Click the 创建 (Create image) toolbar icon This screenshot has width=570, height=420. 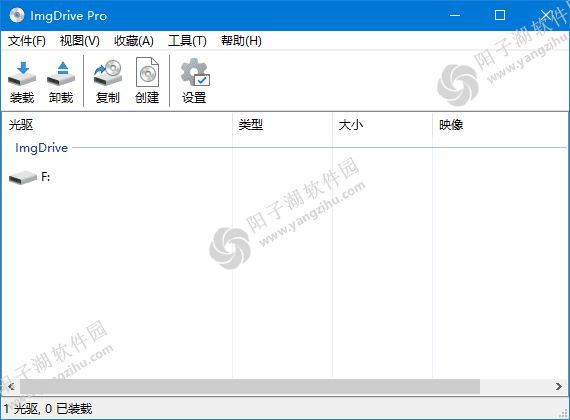147,72
